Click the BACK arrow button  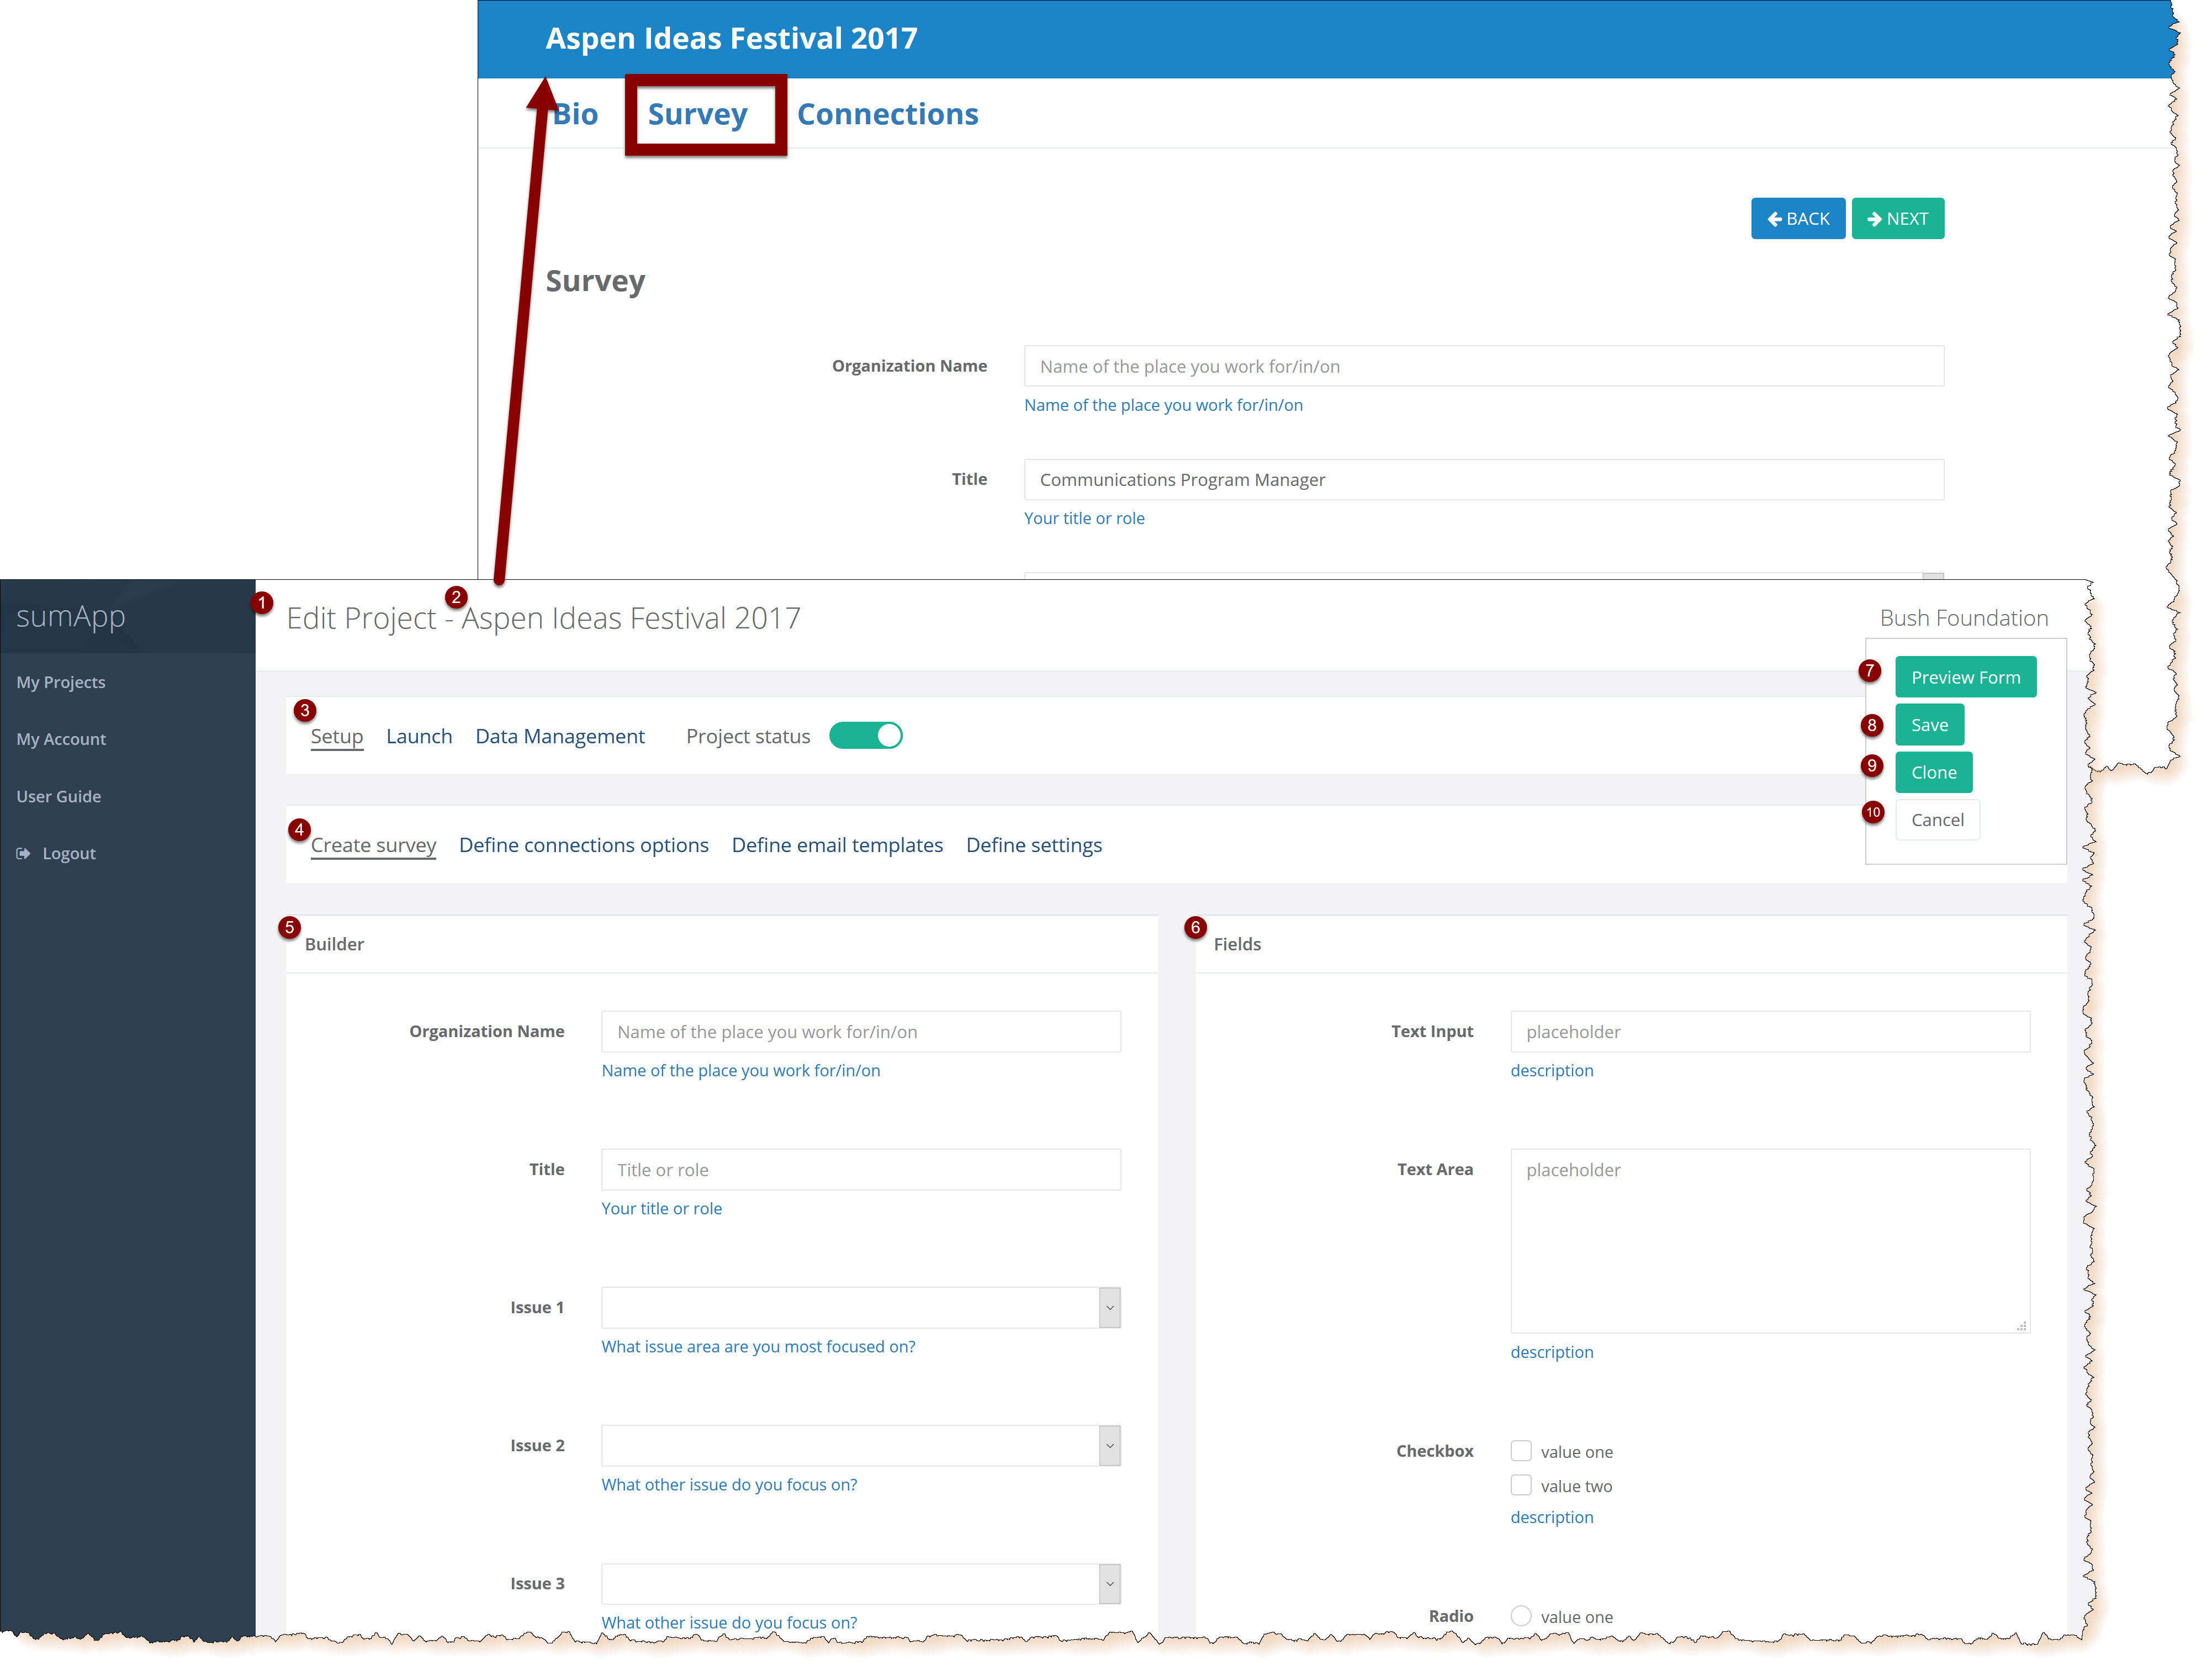[x=1797, y=219]
